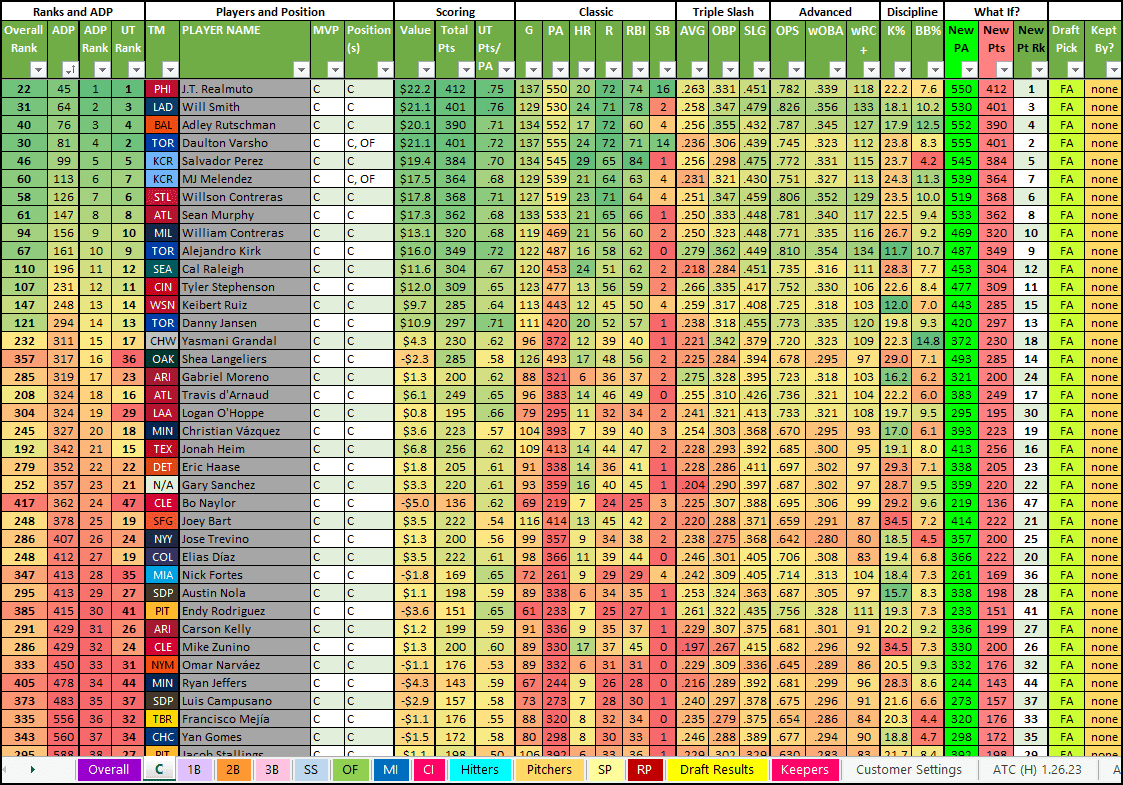The image size is (1123, 785).
Task: Open the BB% column filter dropdown
Action: (935, 69)
